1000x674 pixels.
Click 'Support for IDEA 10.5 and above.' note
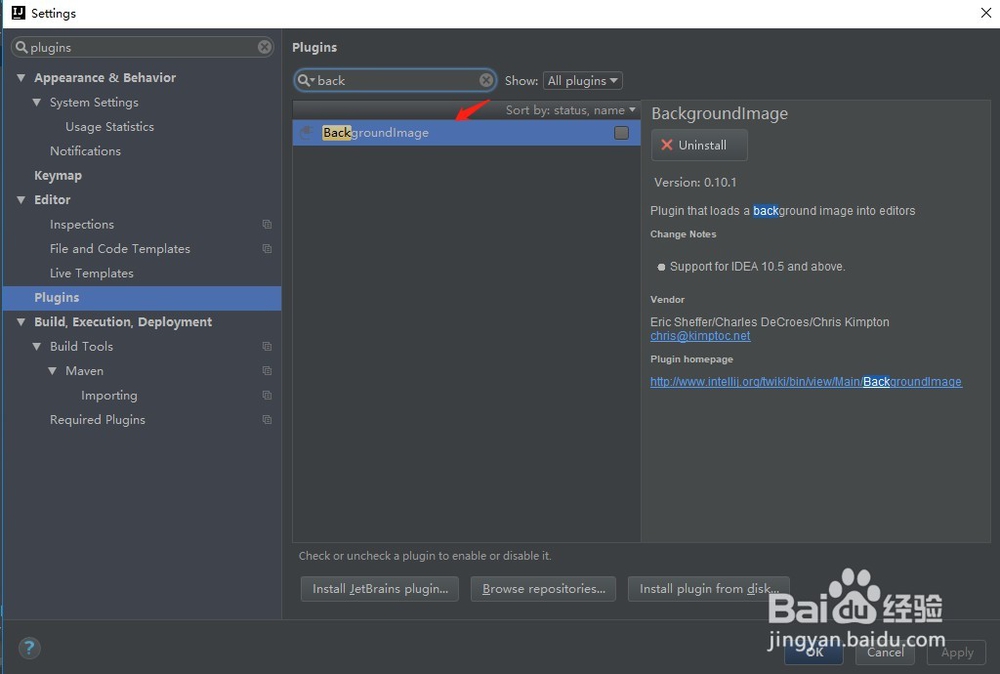tap(758, 267)
